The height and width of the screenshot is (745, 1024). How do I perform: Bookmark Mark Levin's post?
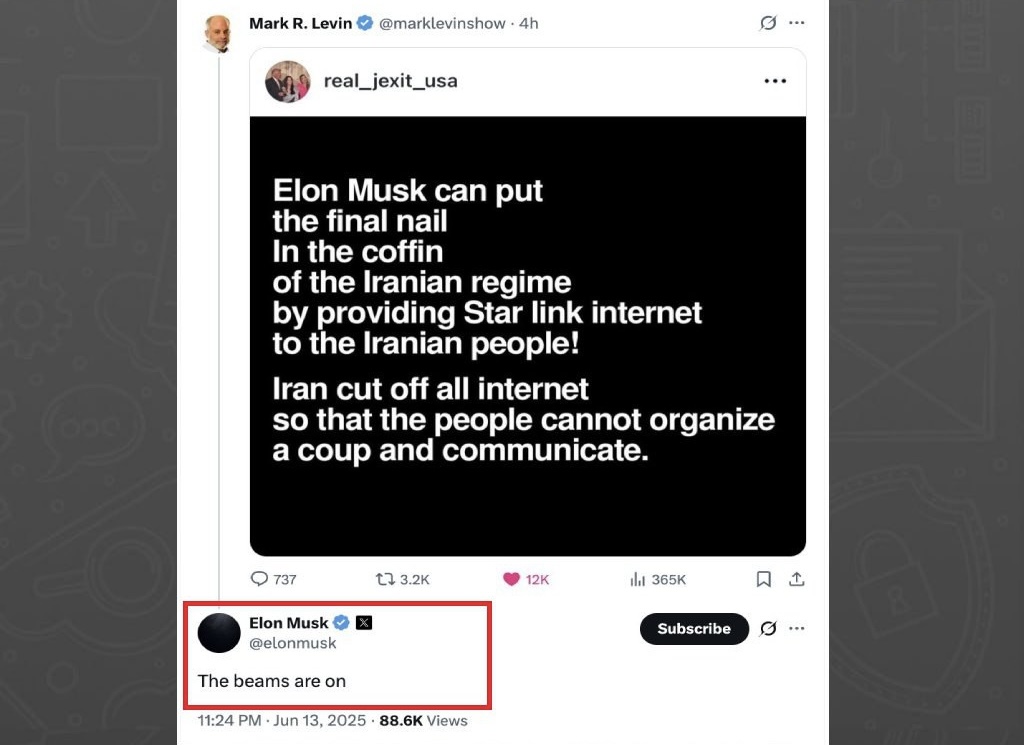763,579
